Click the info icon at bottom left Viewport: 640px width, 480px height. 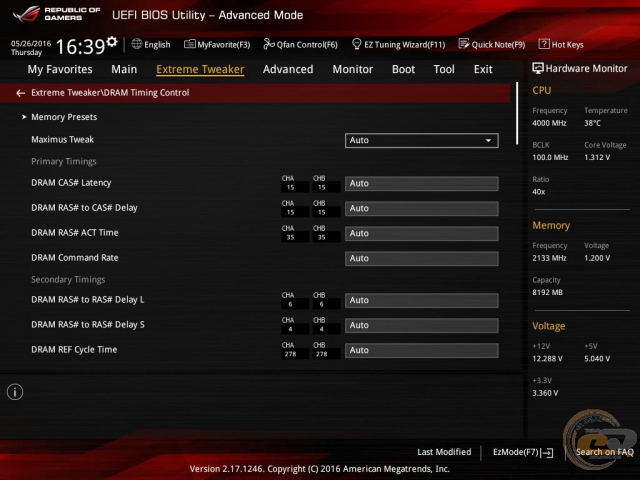pyautogui.click(x=15, y=392)
